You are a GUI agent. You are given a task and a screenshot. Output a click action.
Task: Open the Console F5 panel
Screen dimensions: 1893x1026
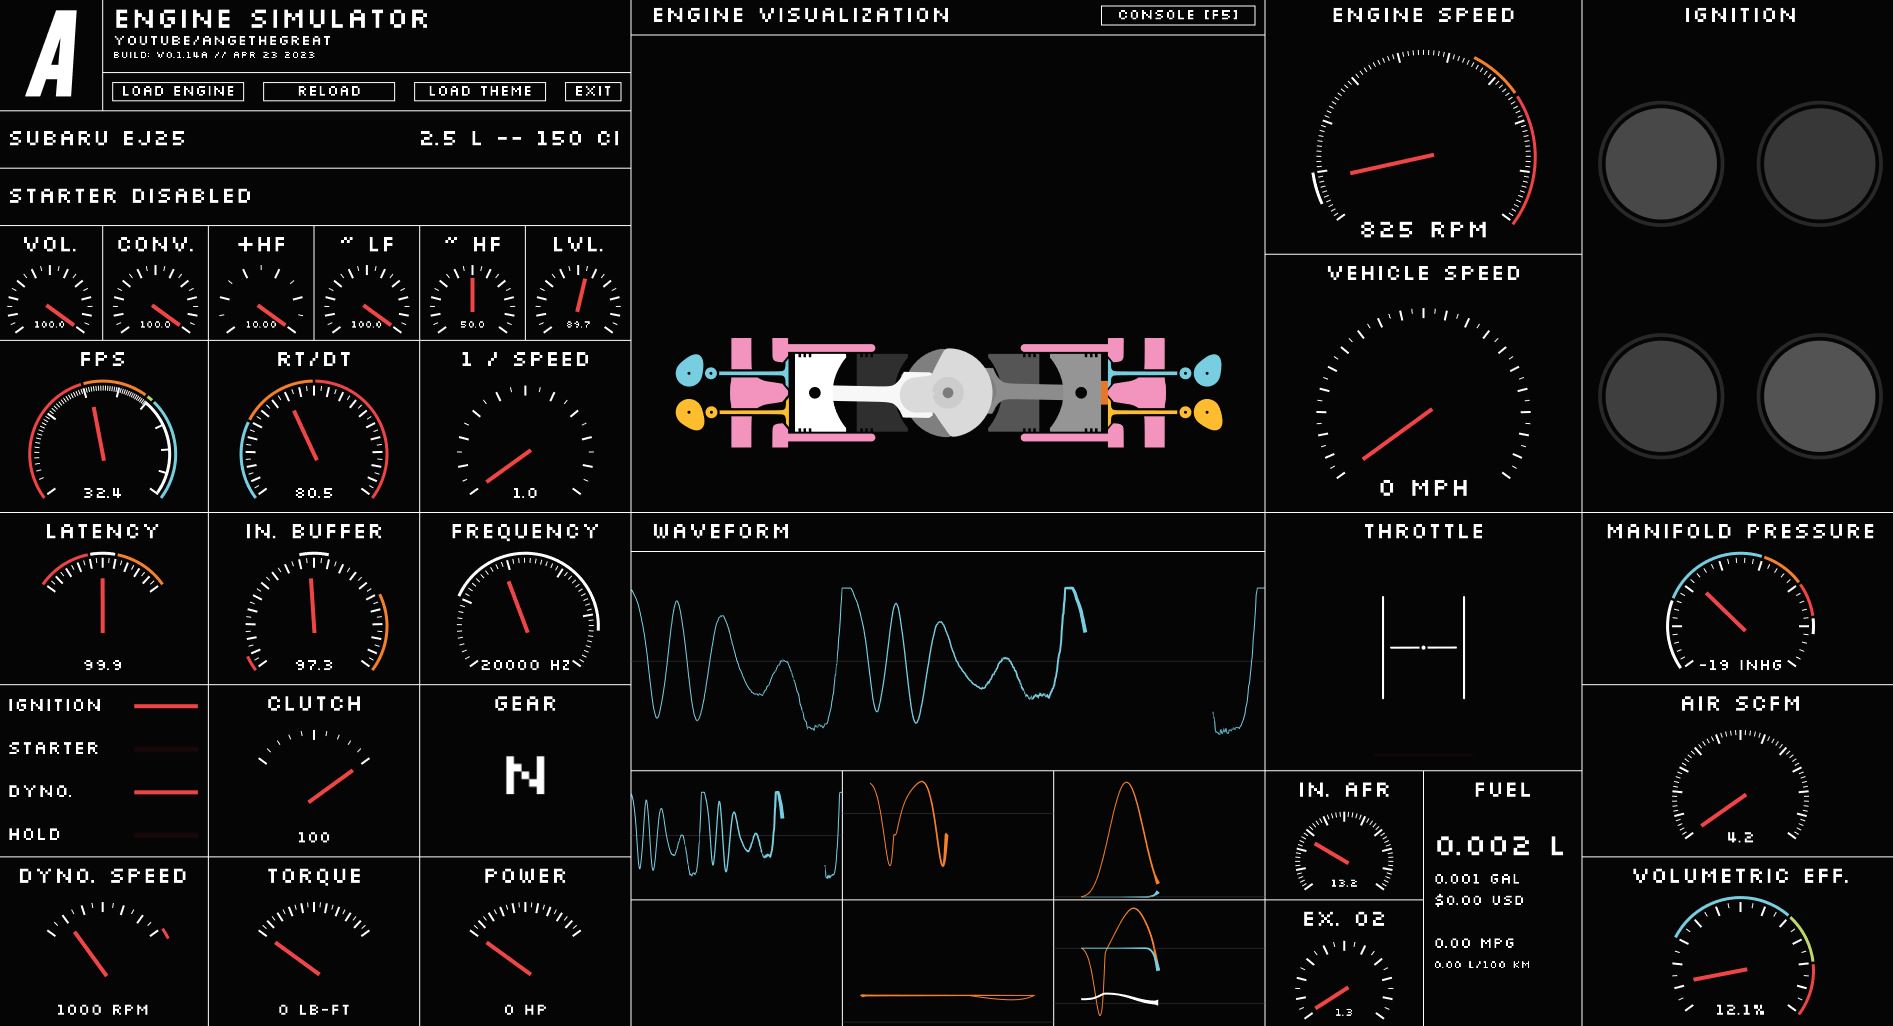(1177, 15)
